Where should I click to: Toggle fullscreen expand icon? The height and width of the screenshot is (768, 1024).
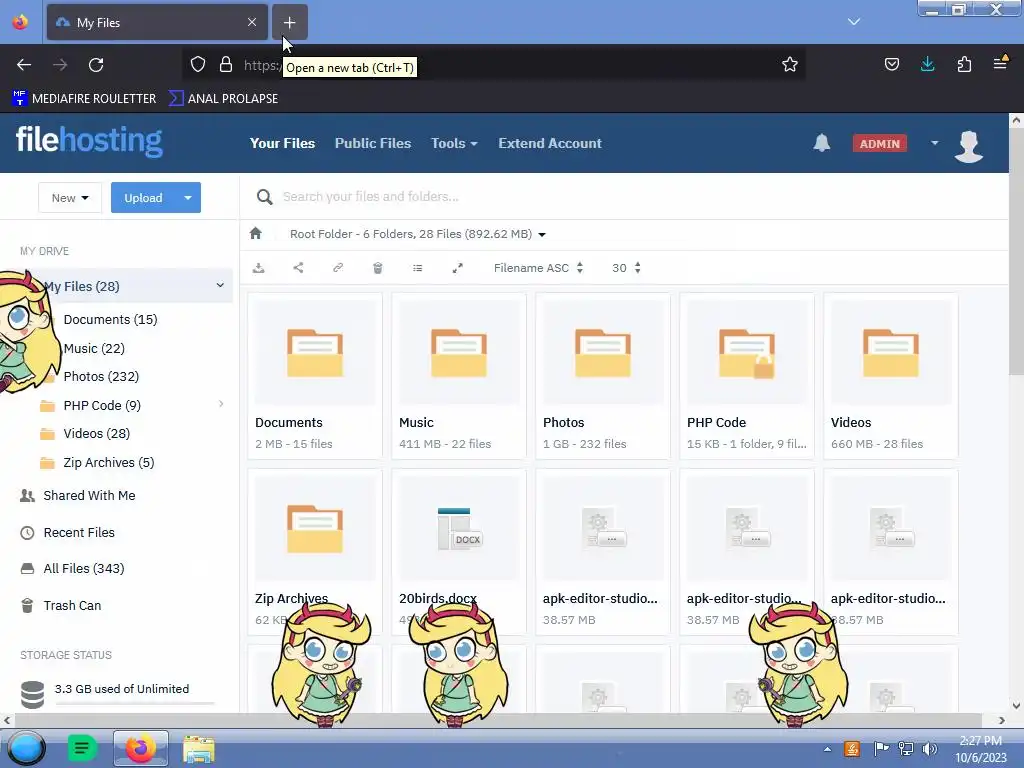(458, 268)
